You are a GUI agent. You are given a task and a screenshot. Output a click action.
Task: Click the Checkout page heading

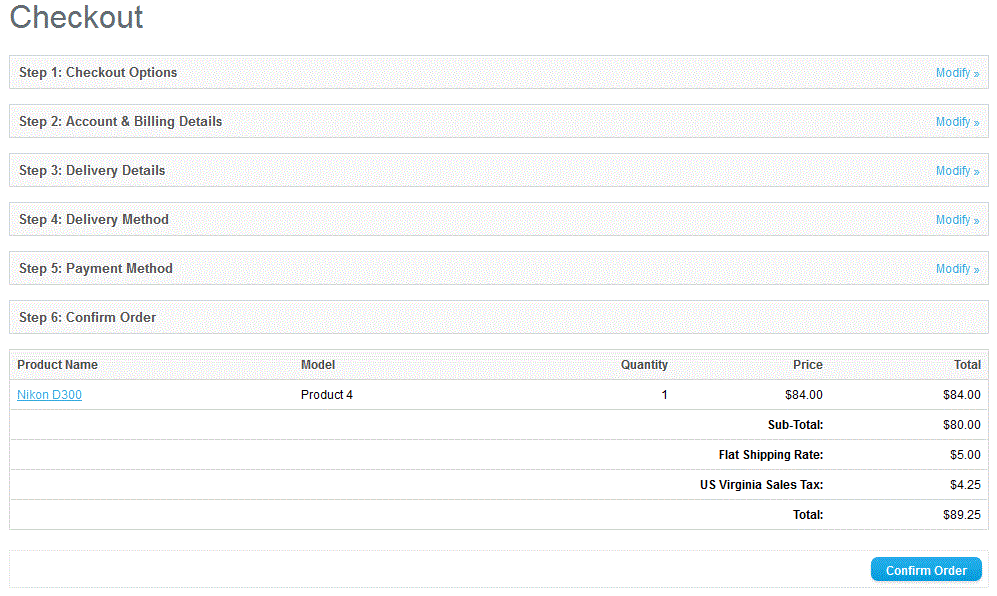pyautogui.click(x=76, y=18)
